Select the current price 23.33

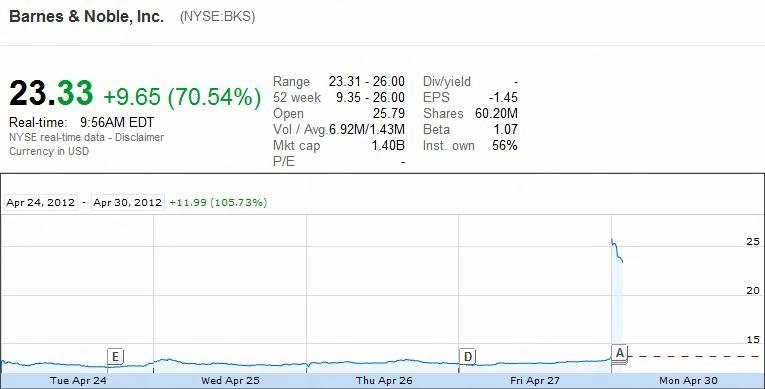pyautogui.click(x=51, y=93)
